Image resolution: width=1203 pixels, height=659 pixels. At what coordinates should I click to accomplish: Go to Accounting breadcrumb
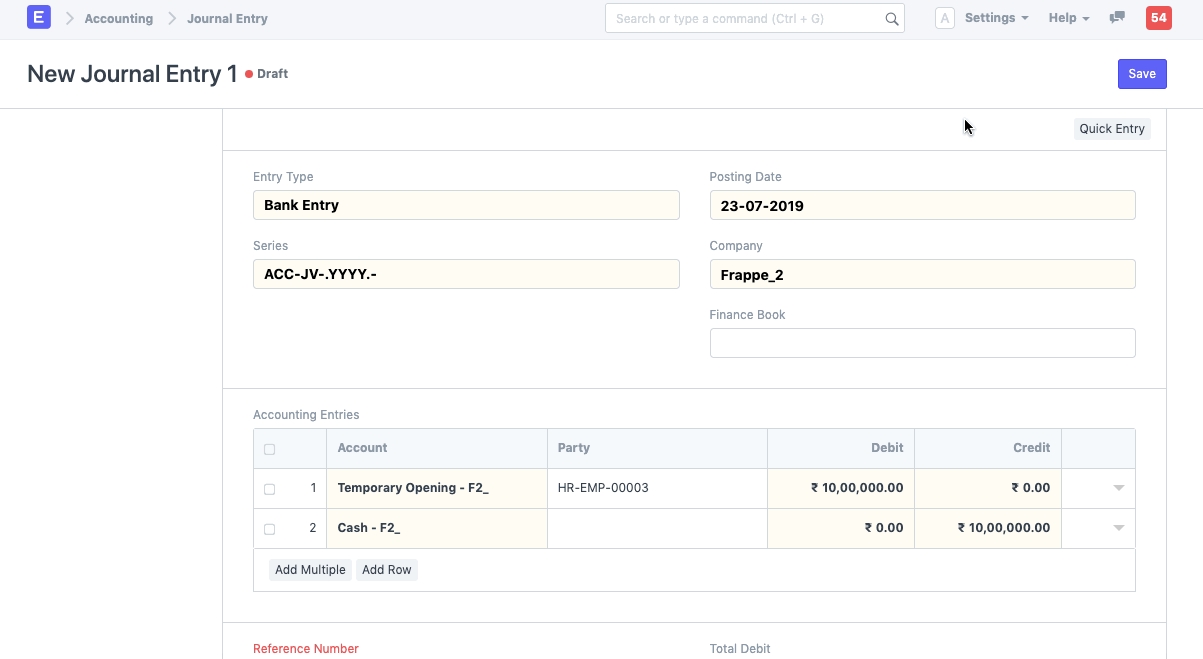point(119,18)
